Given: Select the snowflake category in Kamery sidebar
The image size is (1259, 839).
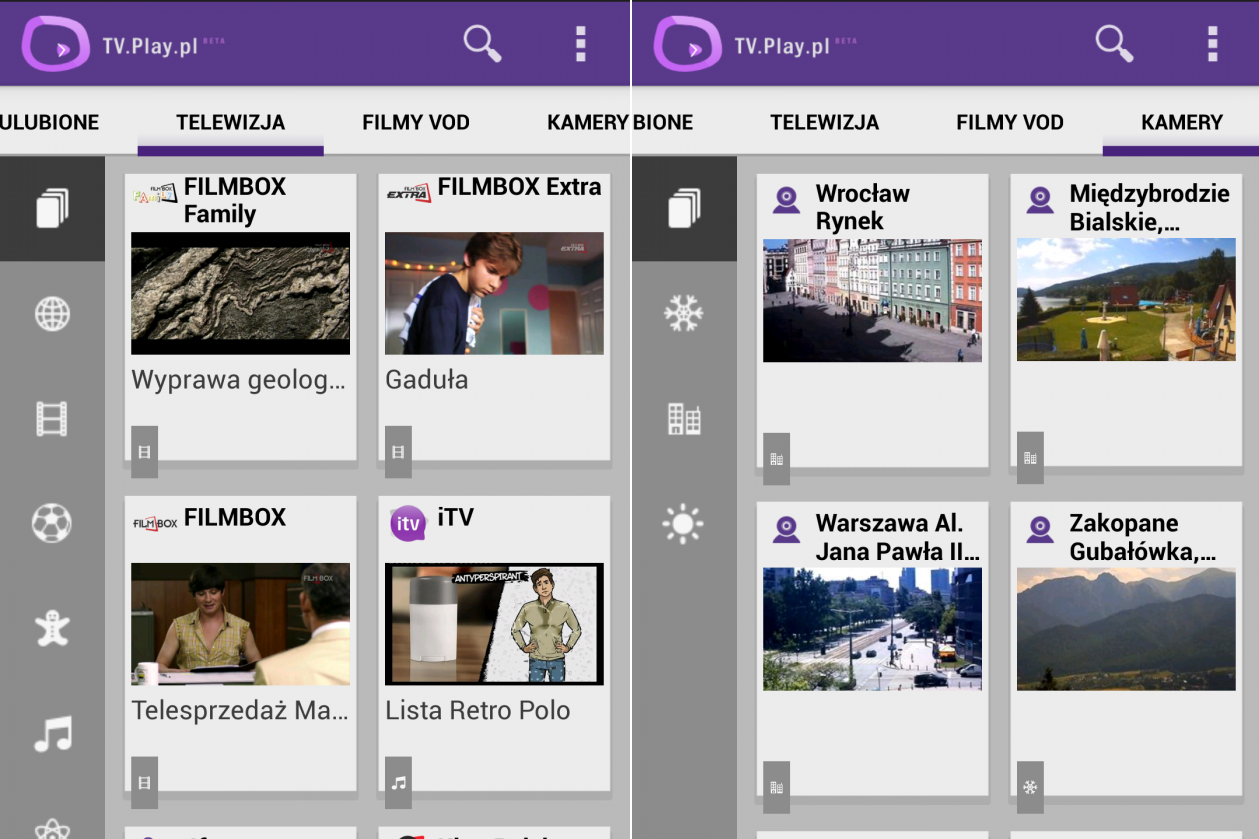Looking at the screenshot, I should pyautogui.click(x=684, y=313).
